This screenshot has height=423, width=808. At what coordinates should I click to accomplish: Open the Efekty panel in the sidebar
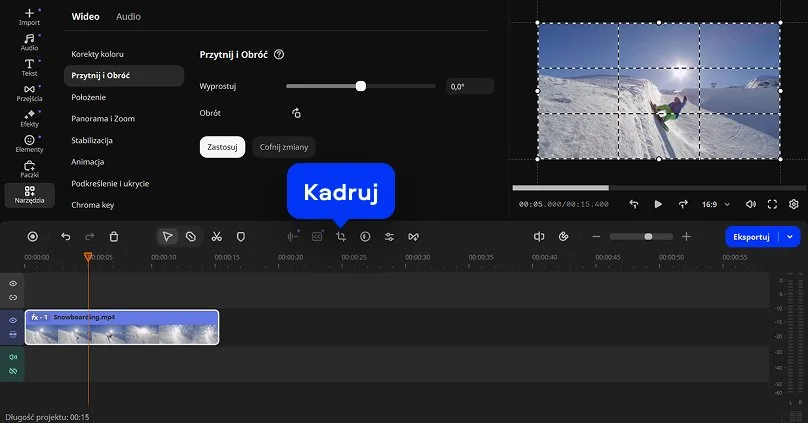click(x=29, y=119)
